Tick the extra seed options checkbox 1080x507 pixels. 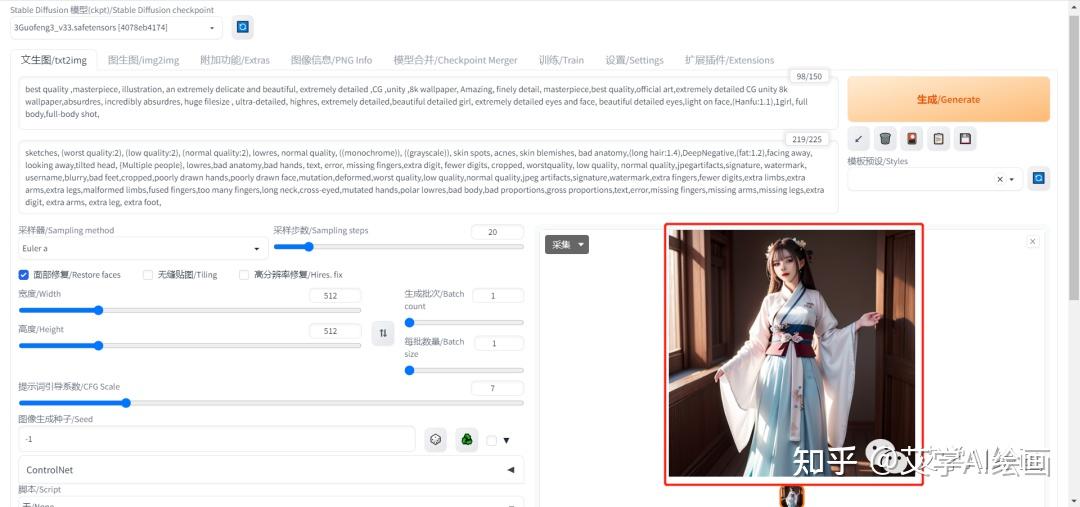[491, 441]
